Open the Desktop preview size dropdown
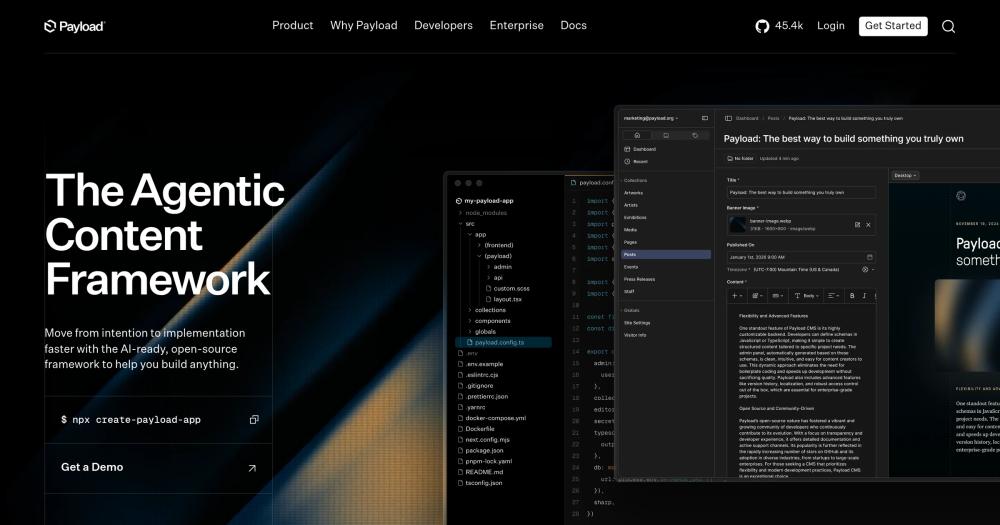Viewport: 1000px width, 525px height. click(x=905, y=175)
